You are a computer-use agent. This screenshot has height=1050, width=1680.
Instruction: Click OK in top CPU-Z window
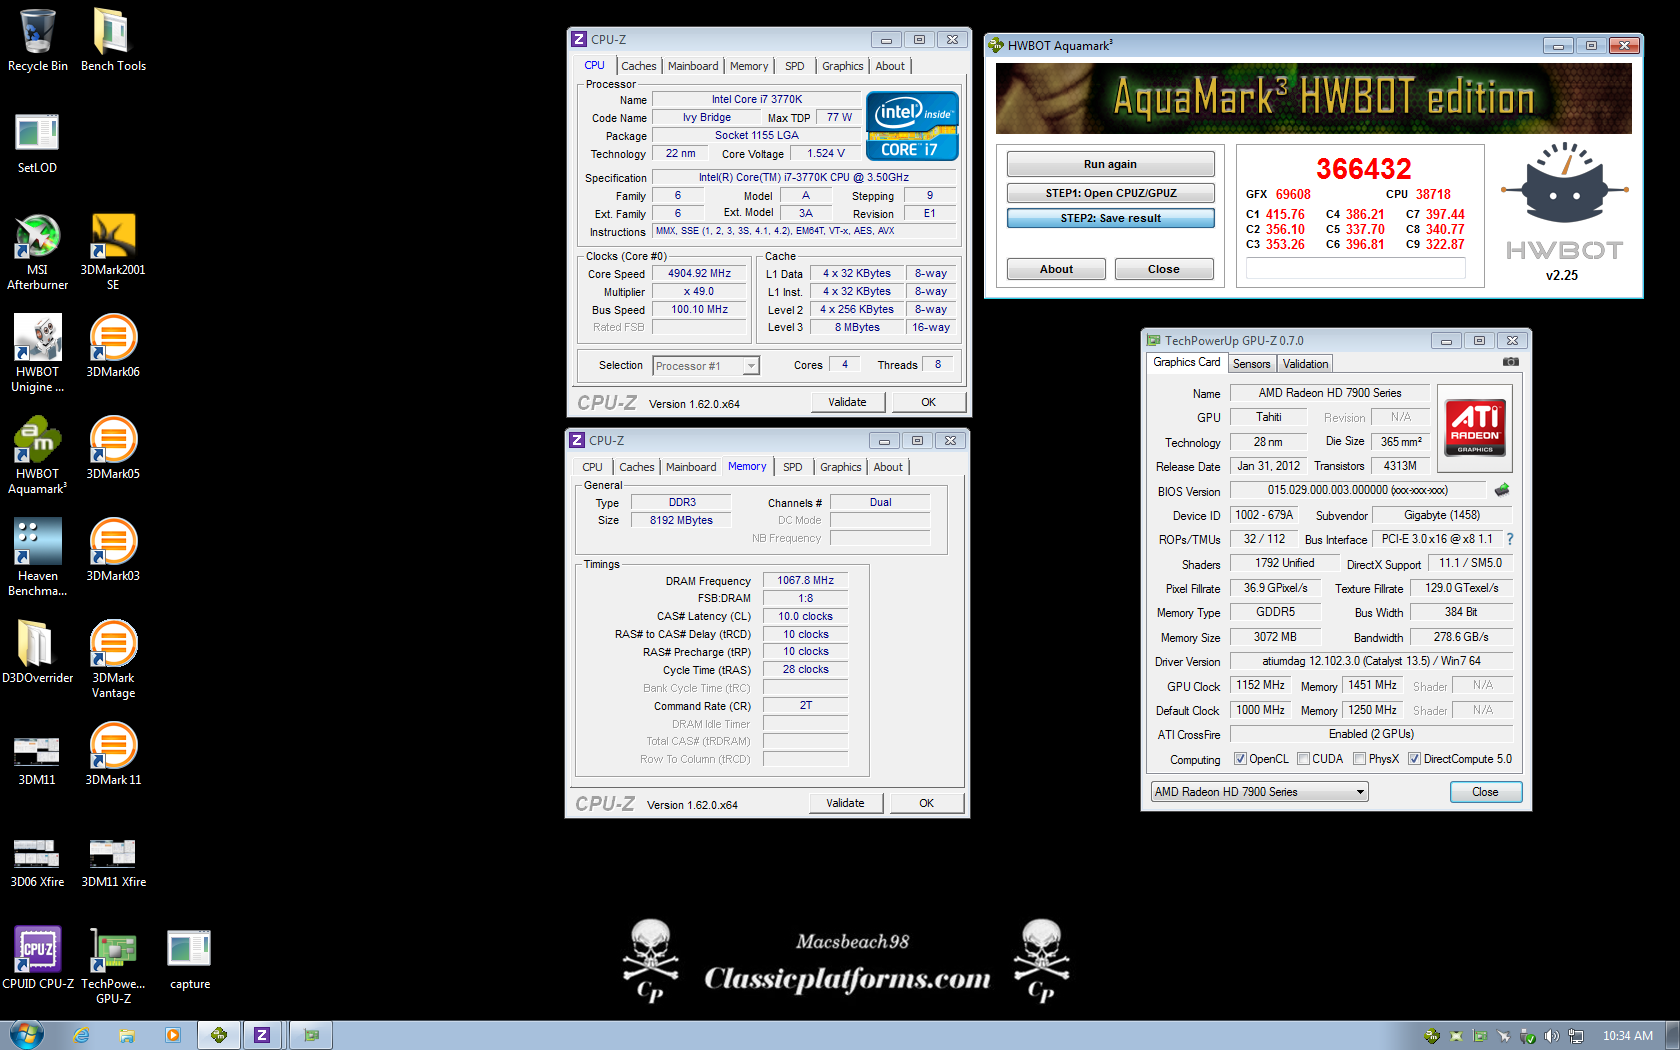tap(928, 402)
